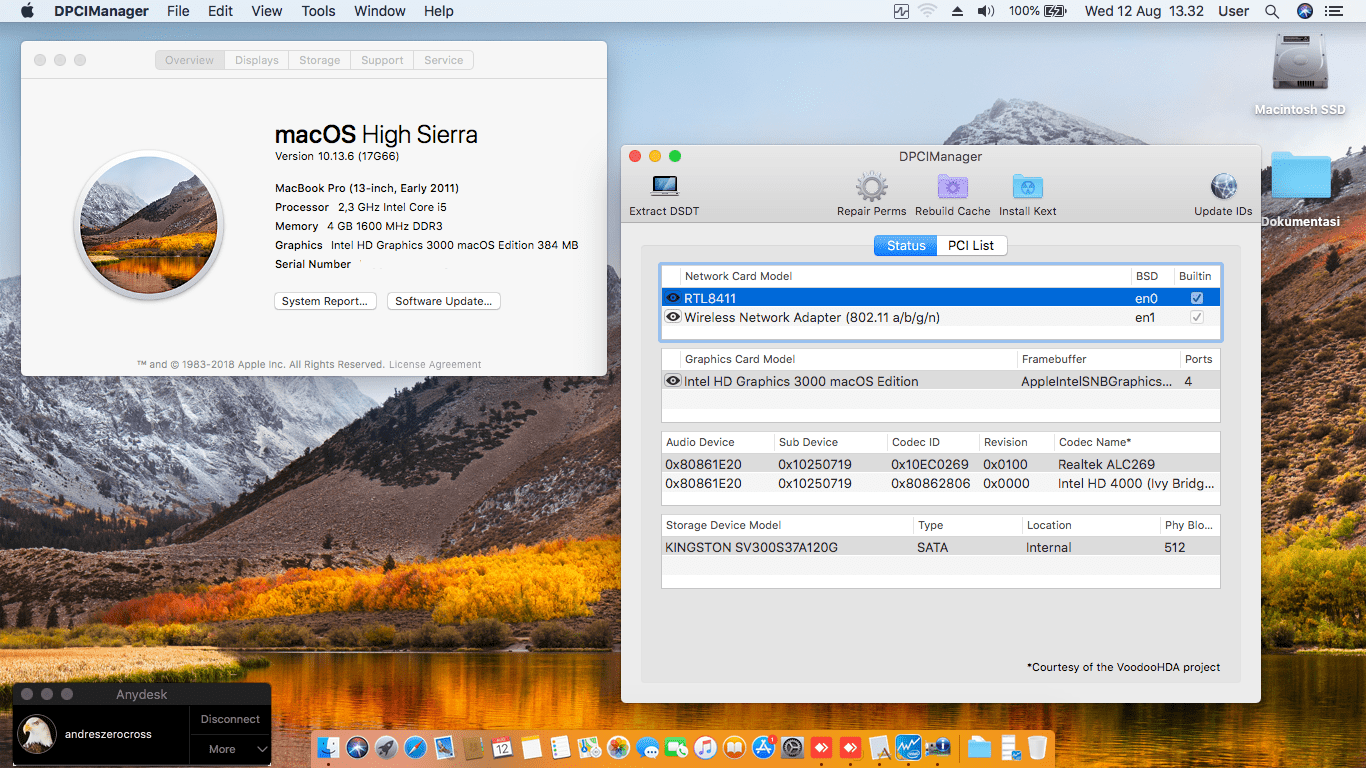Open the Macintosh SSD drive icon
The width and height of the screenshot is (1366, 768).
[1300, 66]
